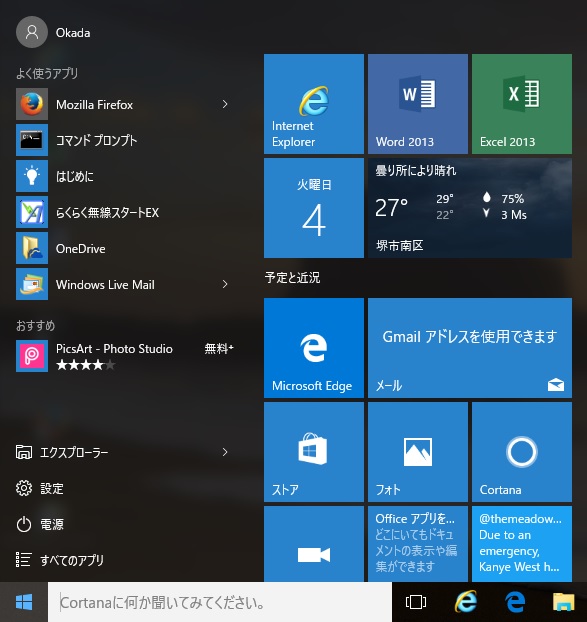Open コマンド プロンプト app icon
587x622 pixels.
click(x=32, y=140)
